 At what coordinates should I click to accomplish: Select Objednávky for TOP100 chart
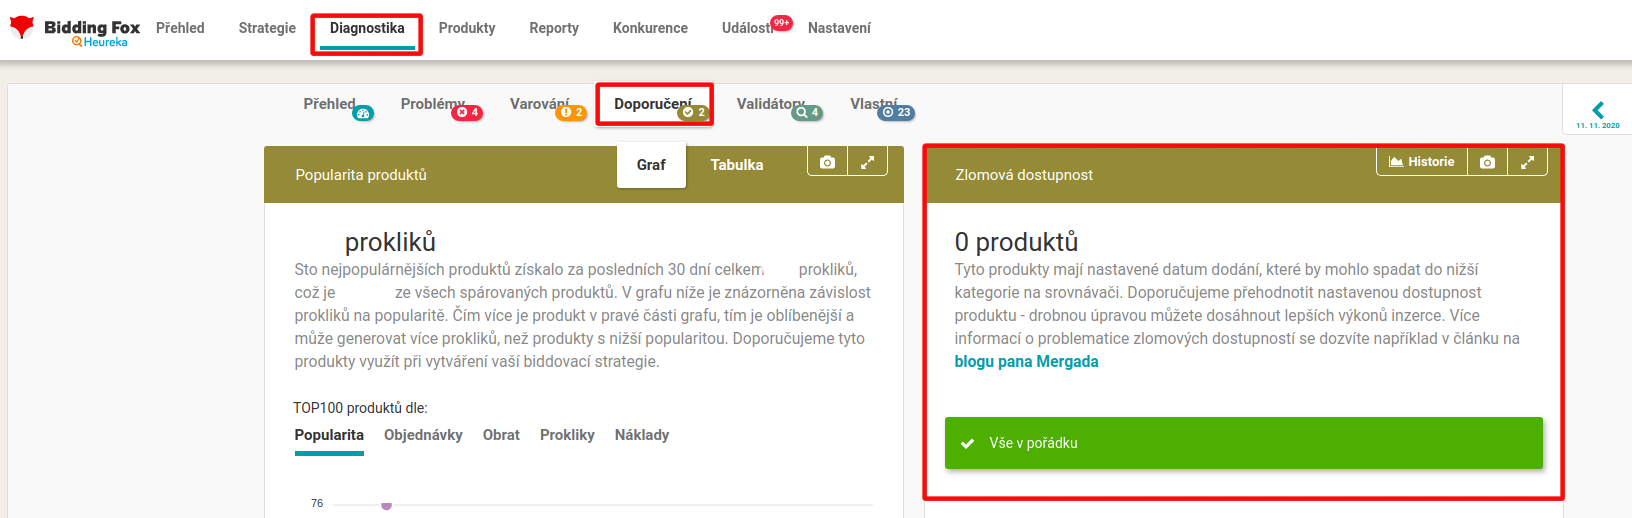click(423, 435)
